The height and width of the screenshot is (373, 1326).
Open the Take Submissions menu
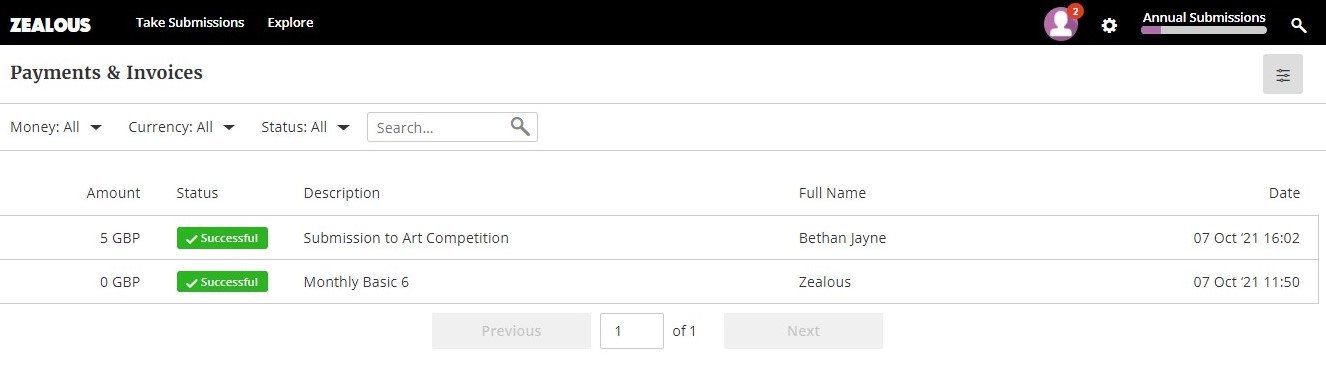(x=190, y=22)
